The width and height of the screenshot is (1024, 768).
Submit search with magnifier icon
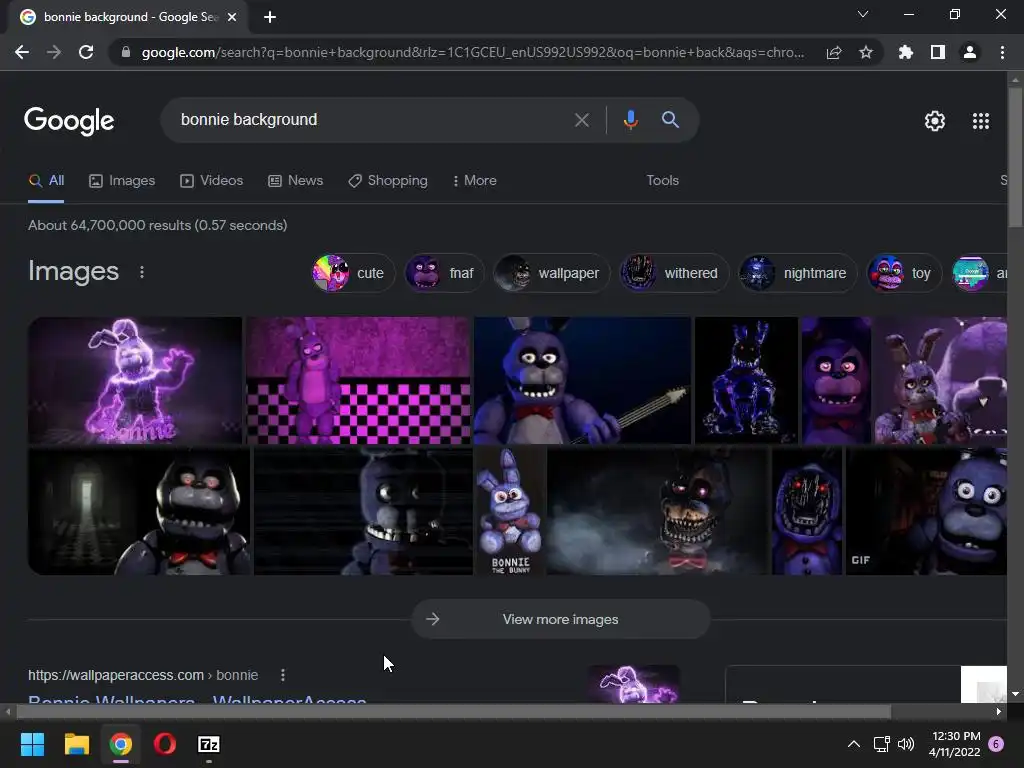tap(670, 120)
